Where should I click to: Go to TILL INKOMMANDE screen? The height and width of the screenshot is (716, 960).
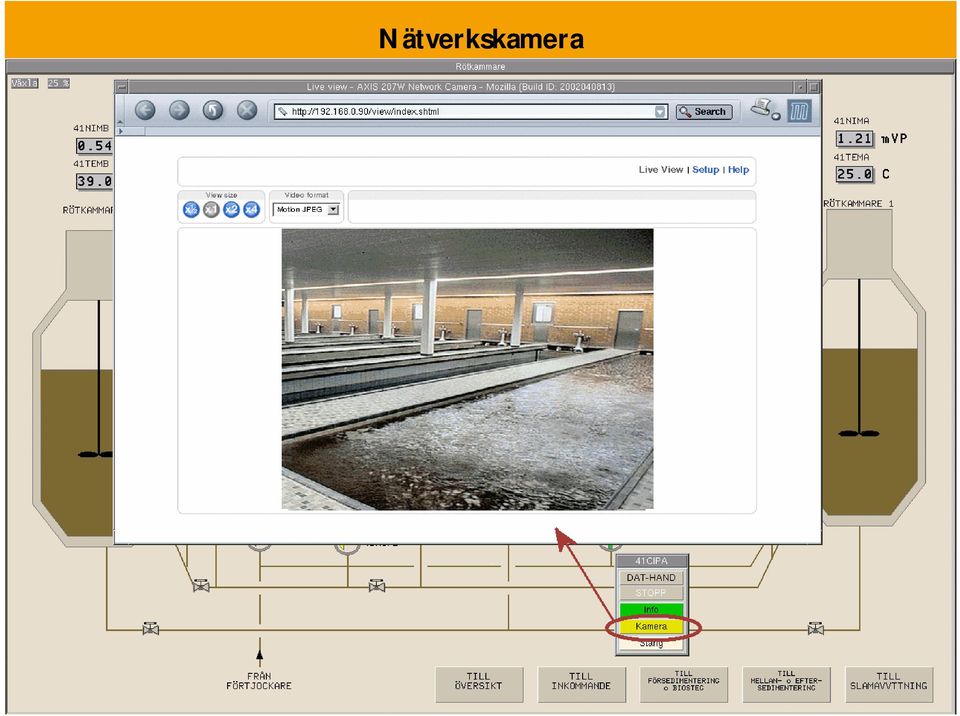[x=581, y=684]
